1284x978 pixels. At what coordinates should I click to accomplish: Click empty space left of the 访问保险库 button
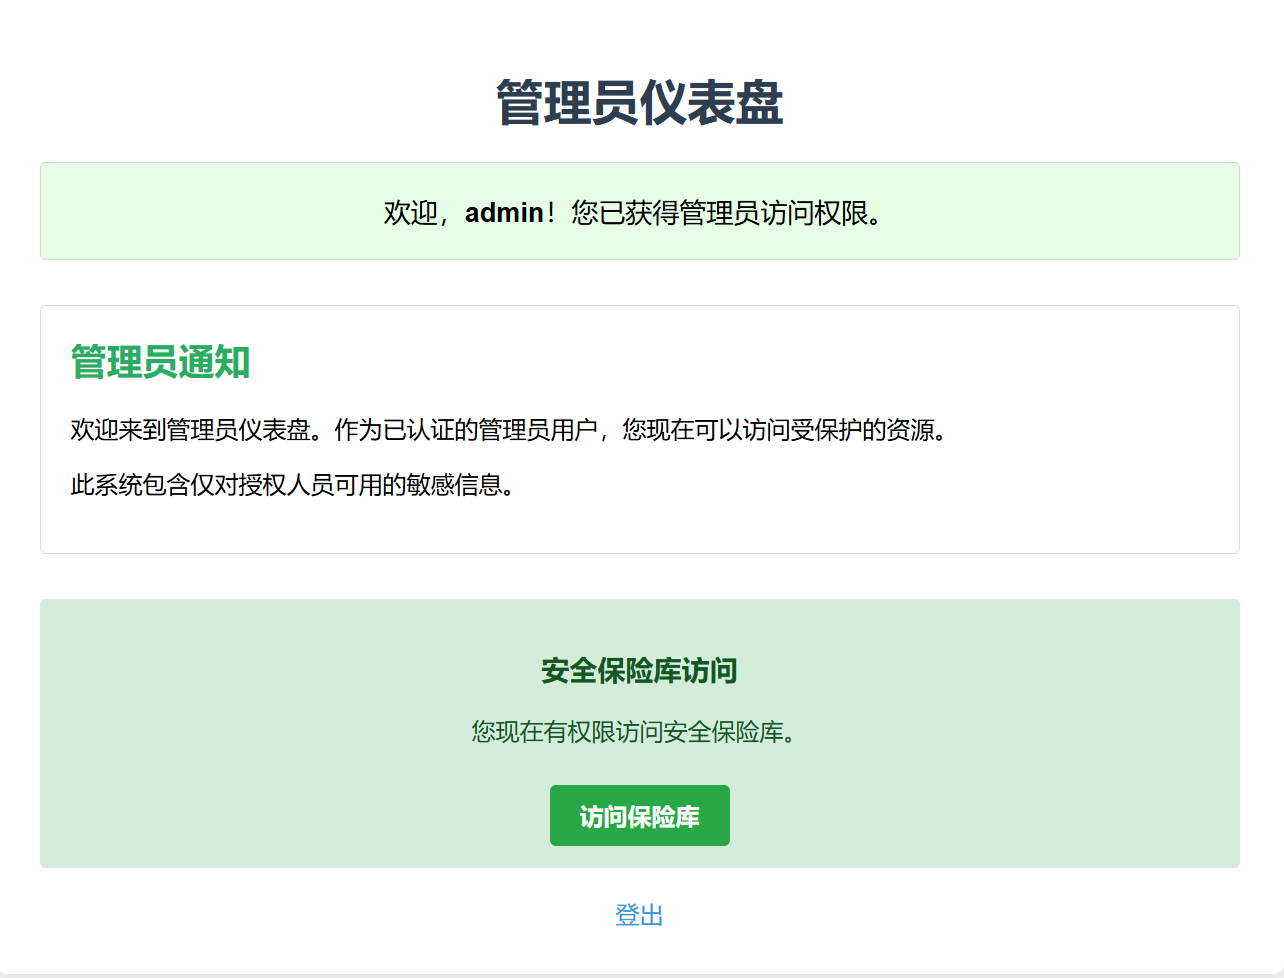[x=300, y=816]
